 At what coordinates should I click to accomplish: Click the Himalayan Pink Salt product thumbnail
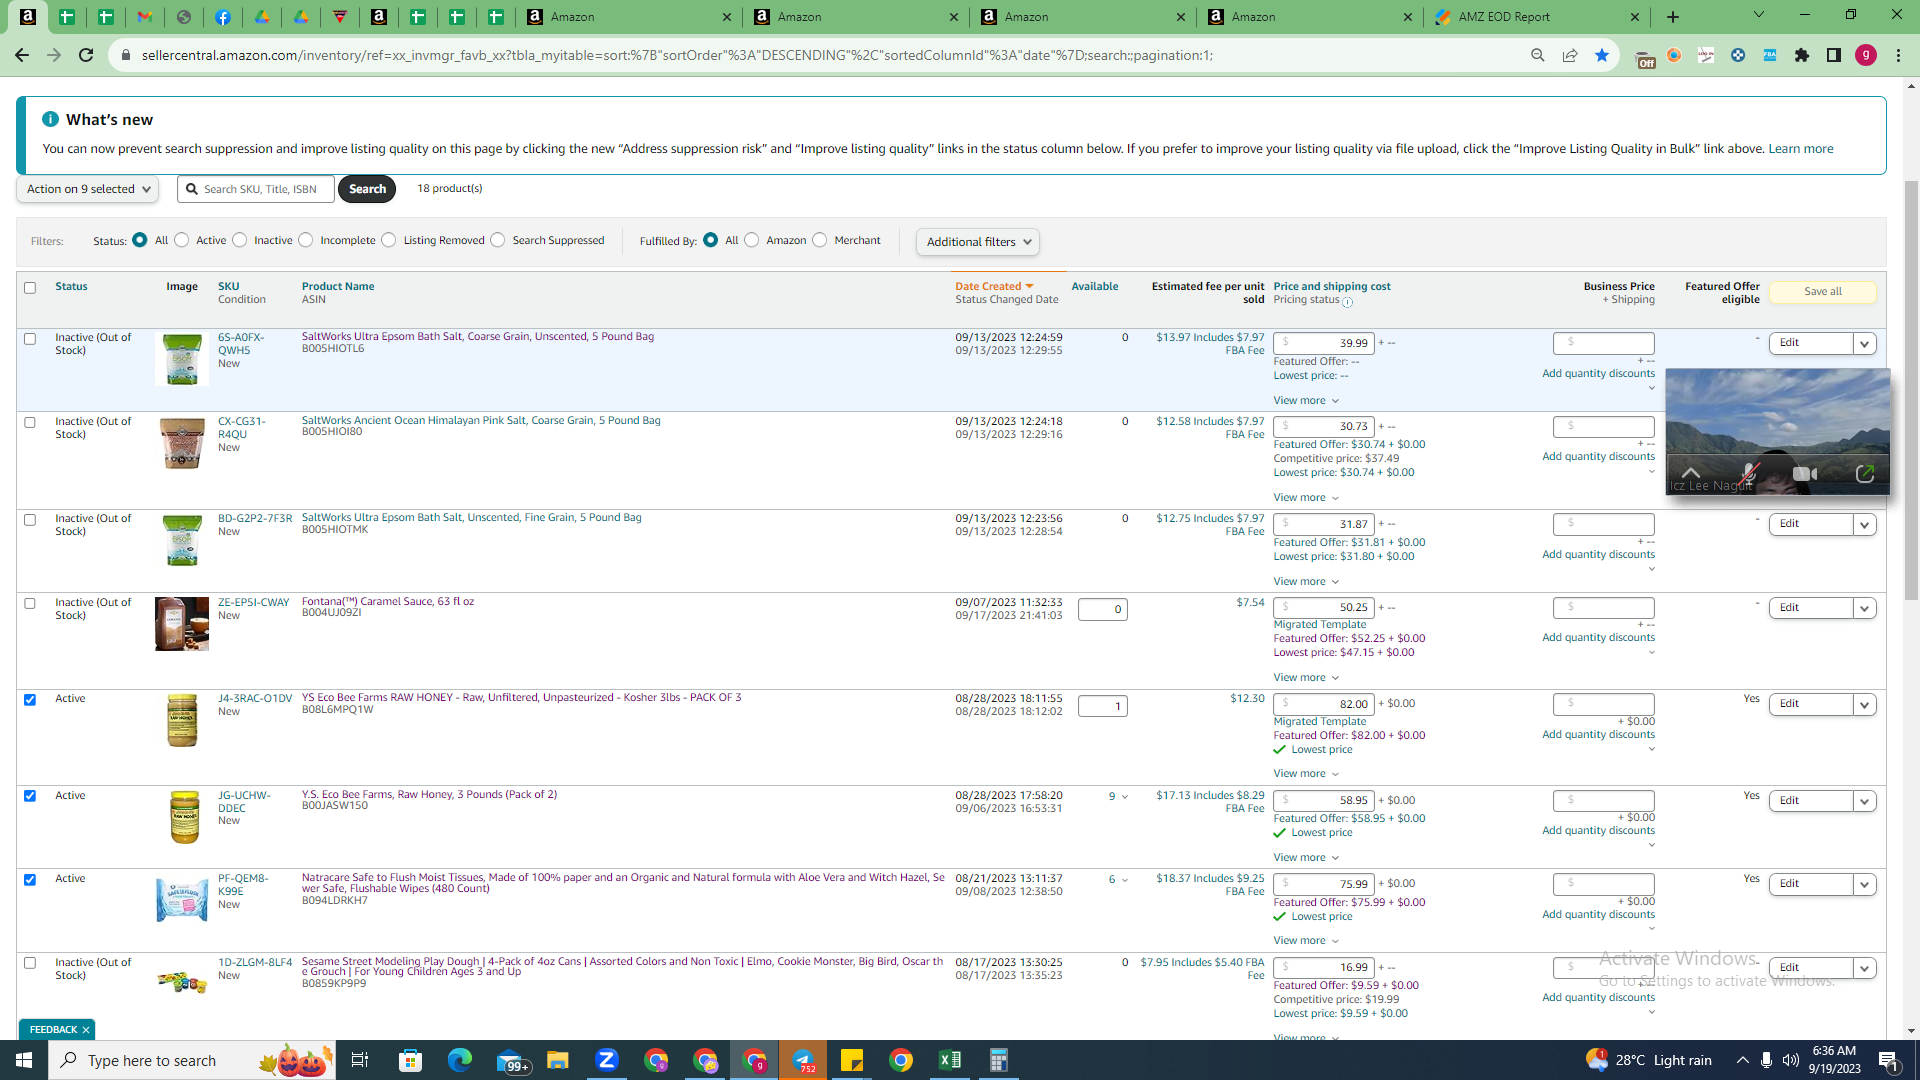(x=182, y=444)
